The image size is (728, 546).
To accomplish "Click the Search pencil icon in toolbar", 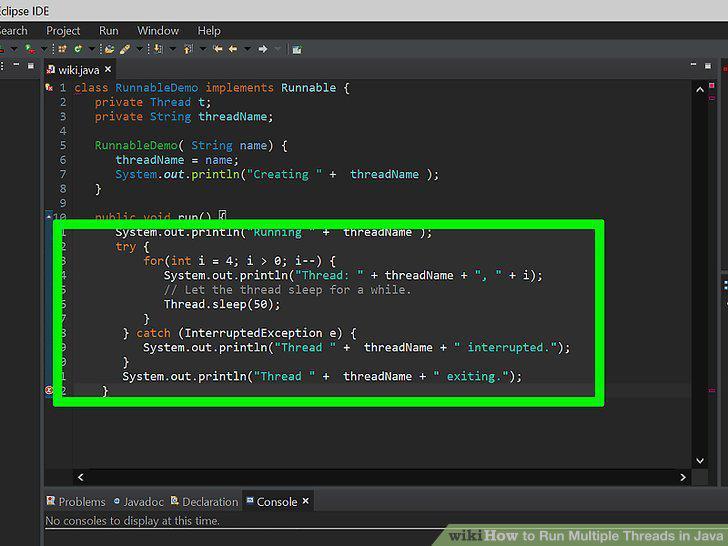I will click(x=125, y=49).
